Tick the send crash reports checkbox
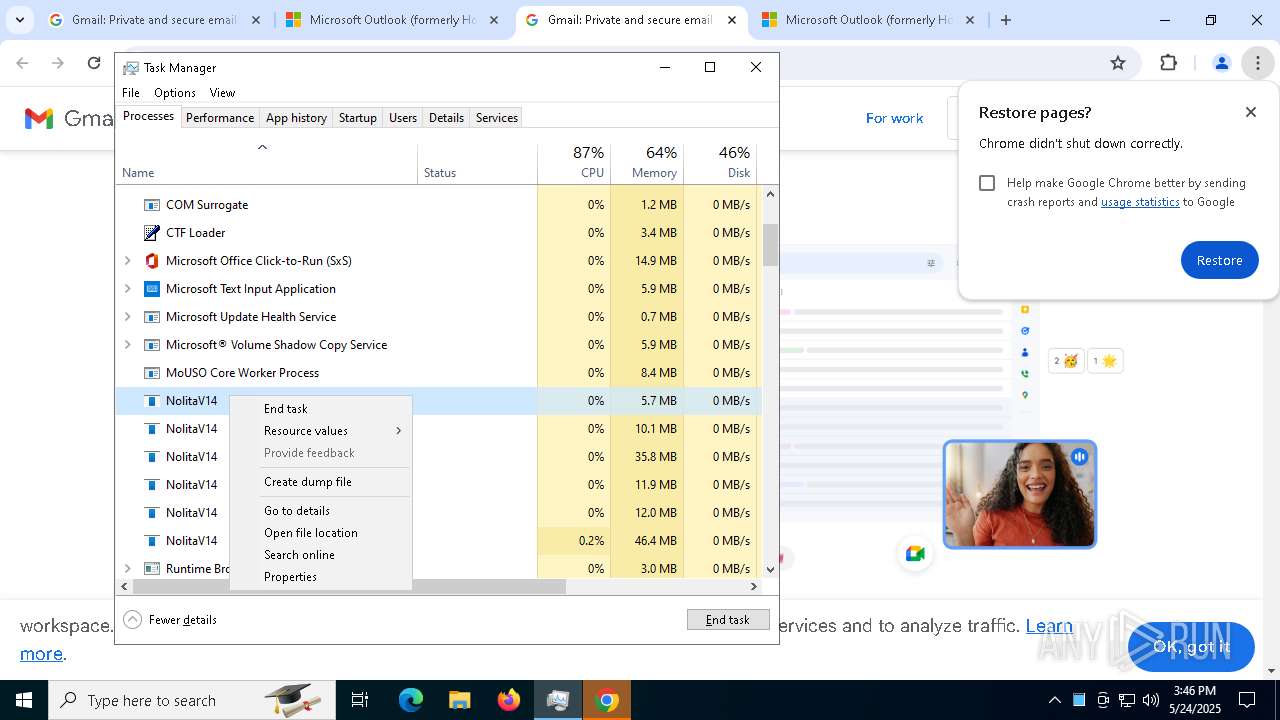Screen dimensions: 1280x720 pyautogui.click(x=987, y=183)
